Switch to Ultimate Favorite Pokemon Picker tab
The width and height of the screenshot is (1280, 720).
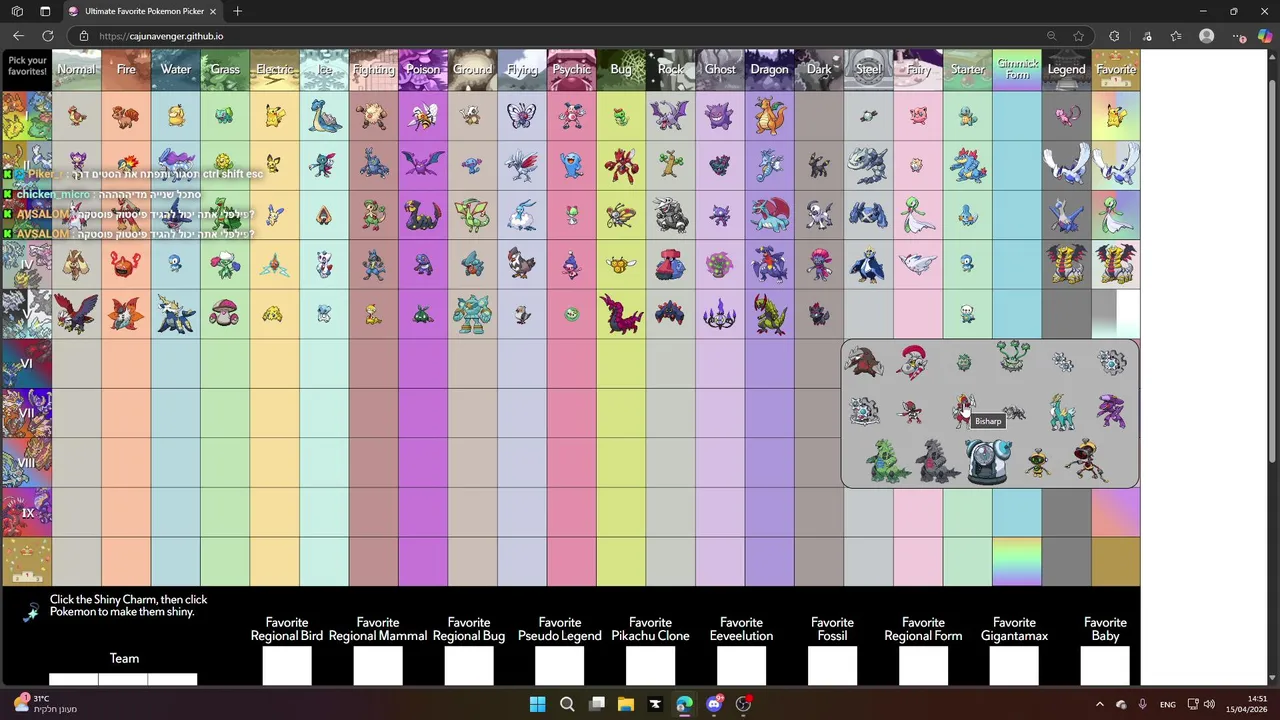143,11
